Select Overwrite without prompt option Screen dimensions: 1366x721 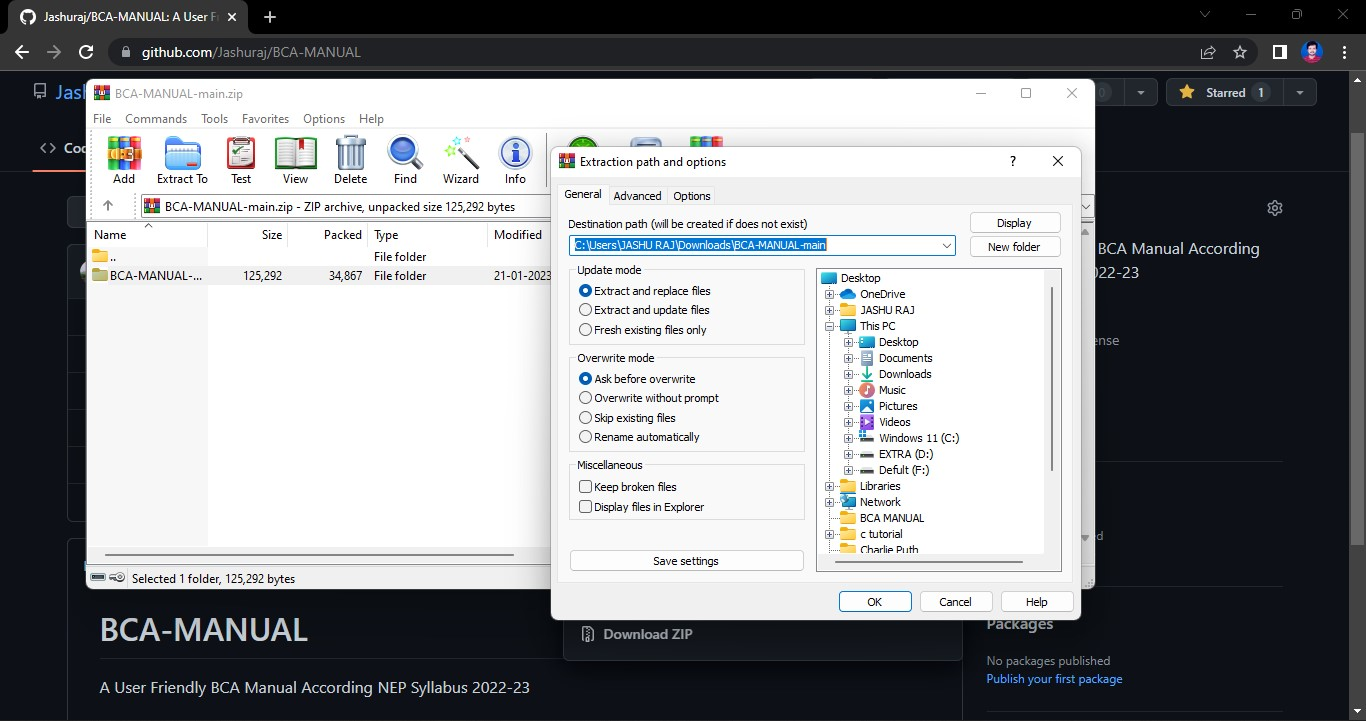pos(649,398)
